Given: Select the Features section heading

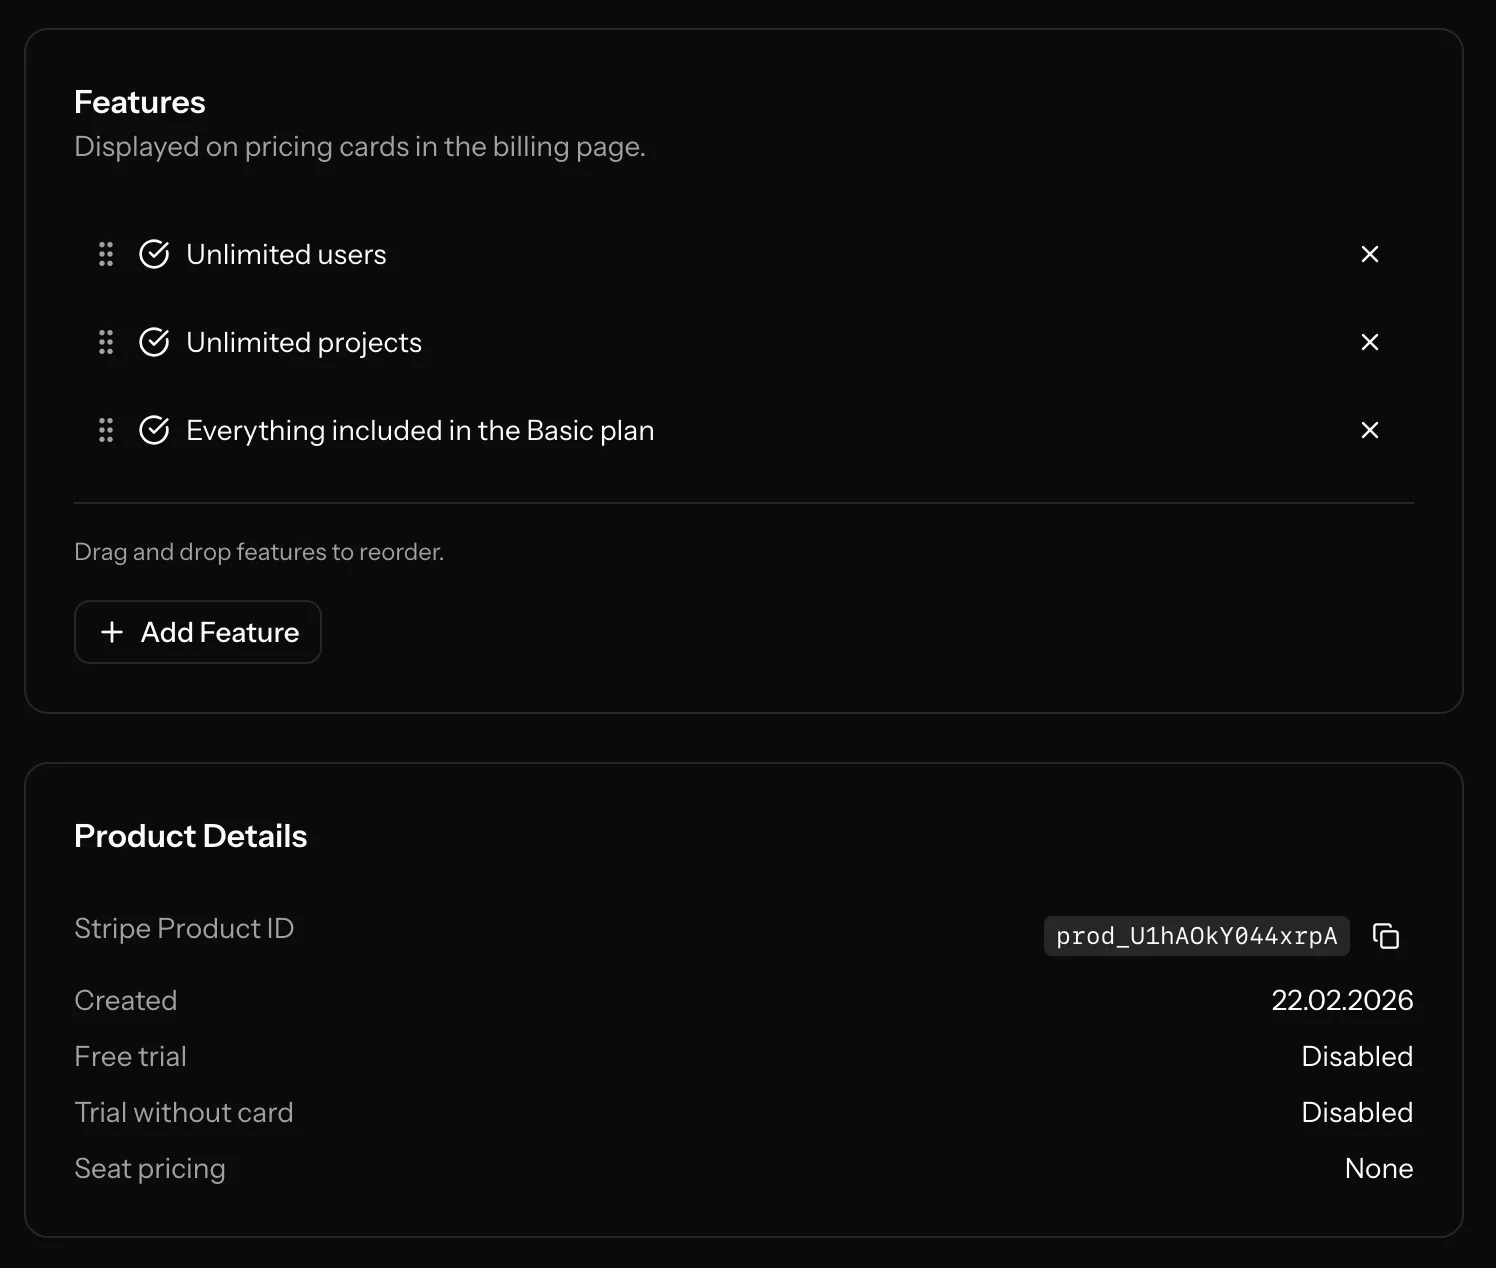Looking at the screenshot, I should click(x=139, y=101).
